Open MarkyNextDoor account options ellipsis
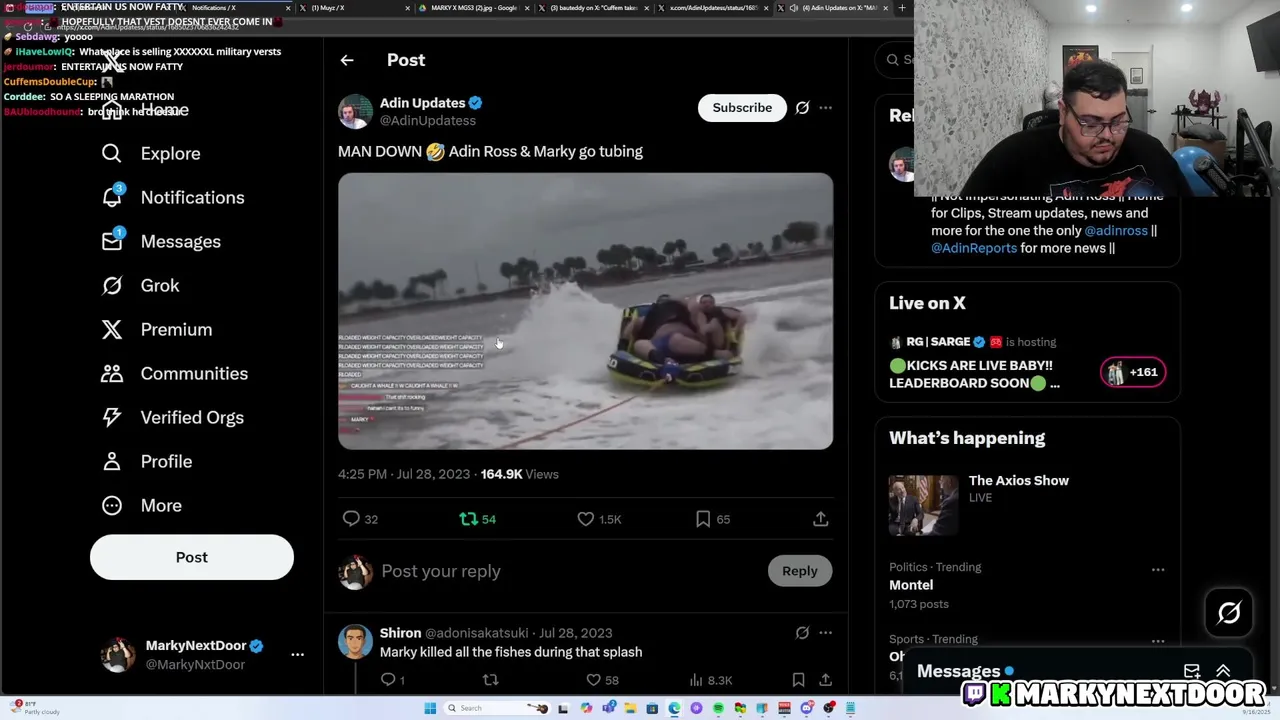Image resolution: width=1280 pixels, height=720 pixels. click(297, 654)
